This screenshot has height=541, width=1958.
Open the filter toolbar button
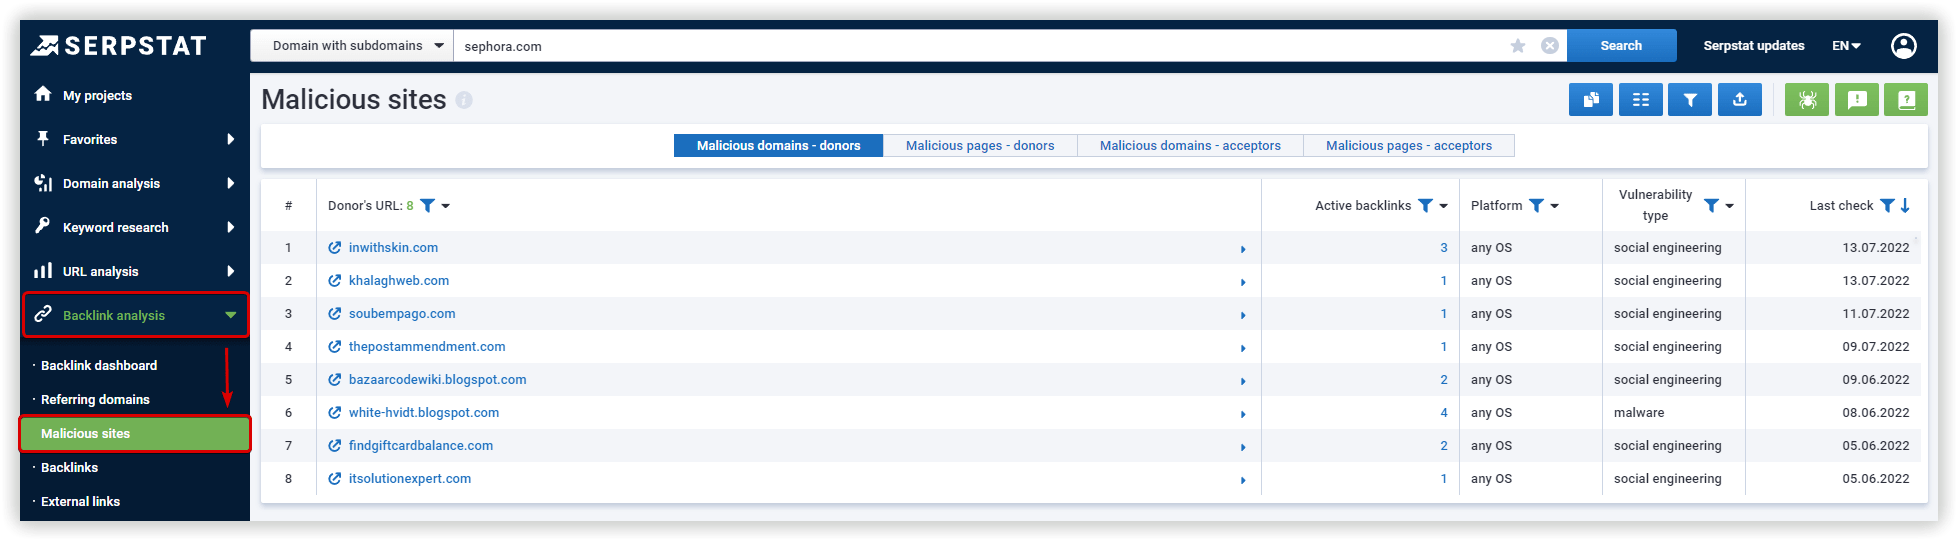coord(1690,100)
